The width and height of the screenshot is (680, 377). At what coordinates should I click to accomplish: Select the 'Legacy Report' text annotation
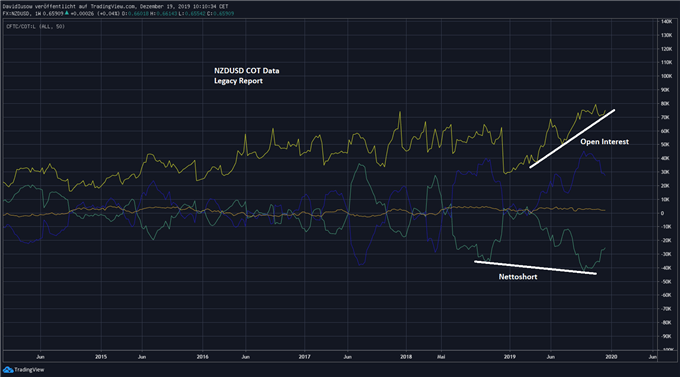pos(238,81)
